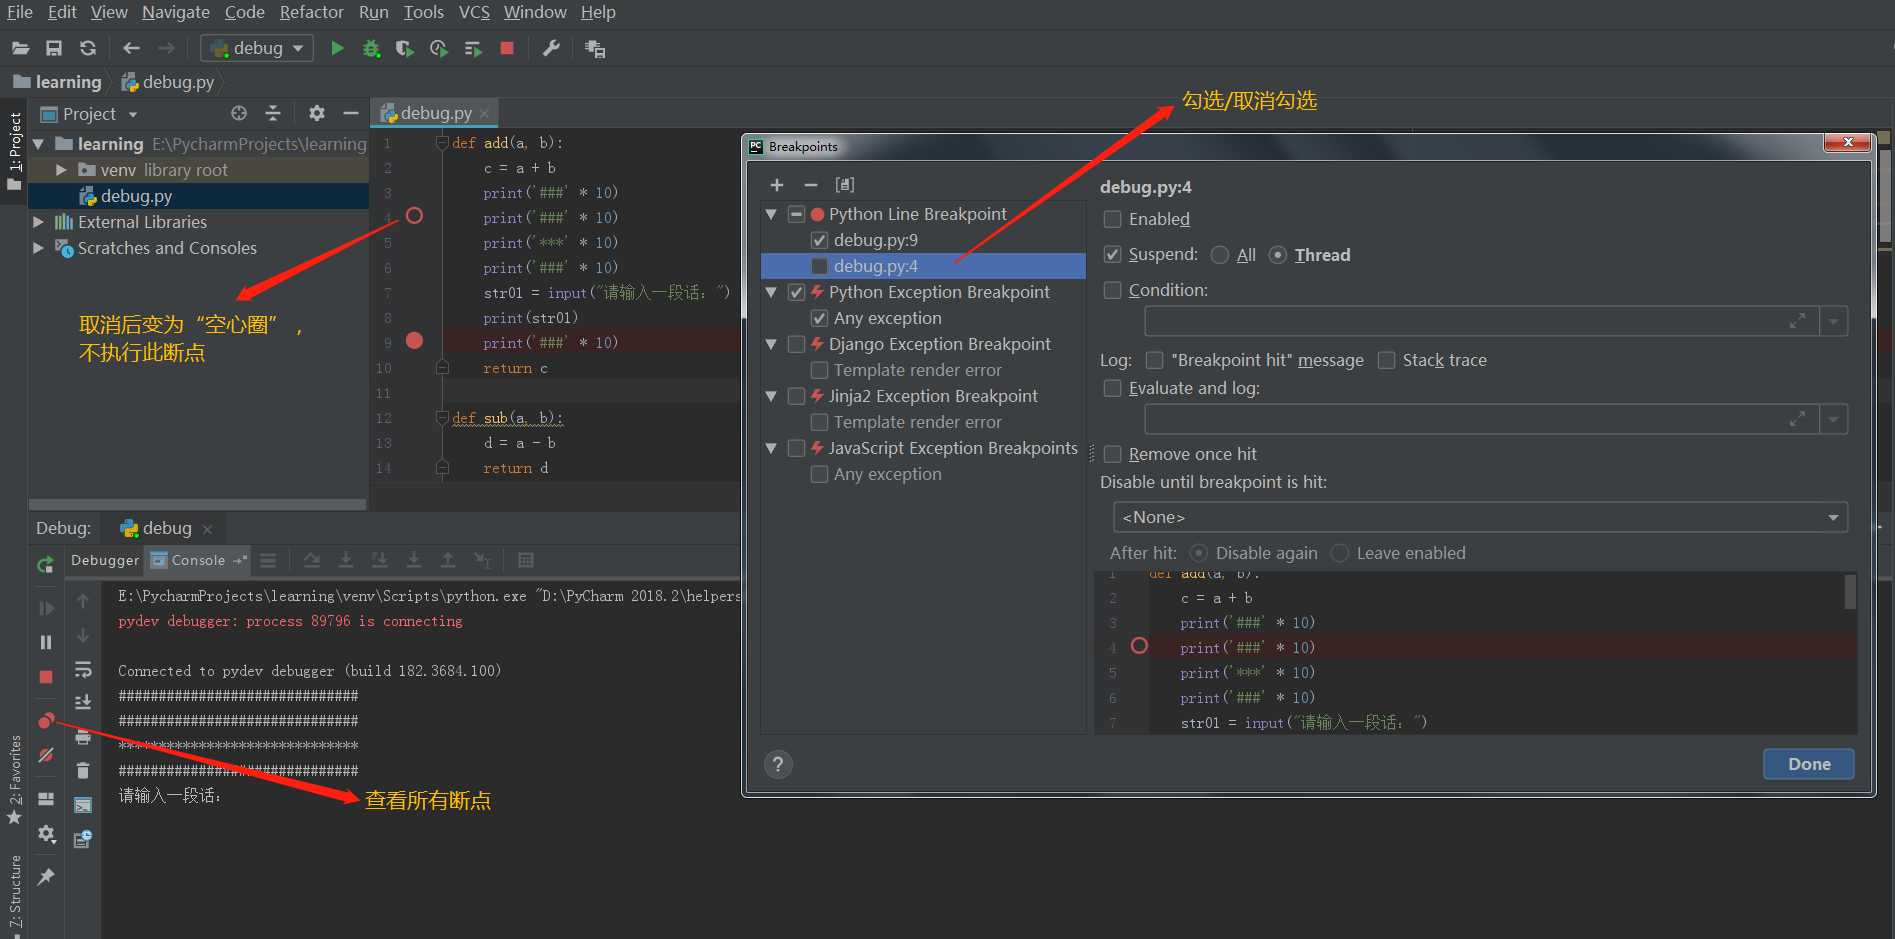Screen dimensions: 1895x939
Task: Open View Breakpoints double red circle icon
Action: [x=46, y=721]
